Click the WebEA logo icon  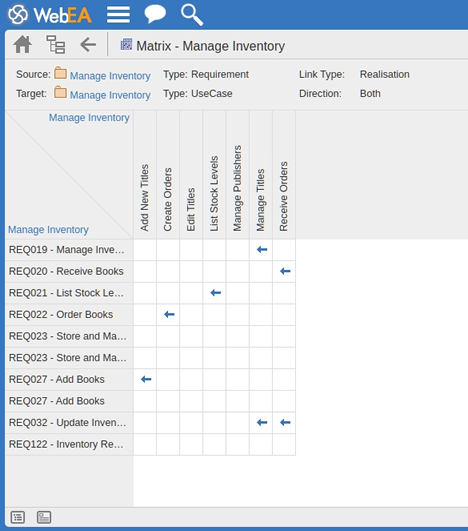click(18, 15)
